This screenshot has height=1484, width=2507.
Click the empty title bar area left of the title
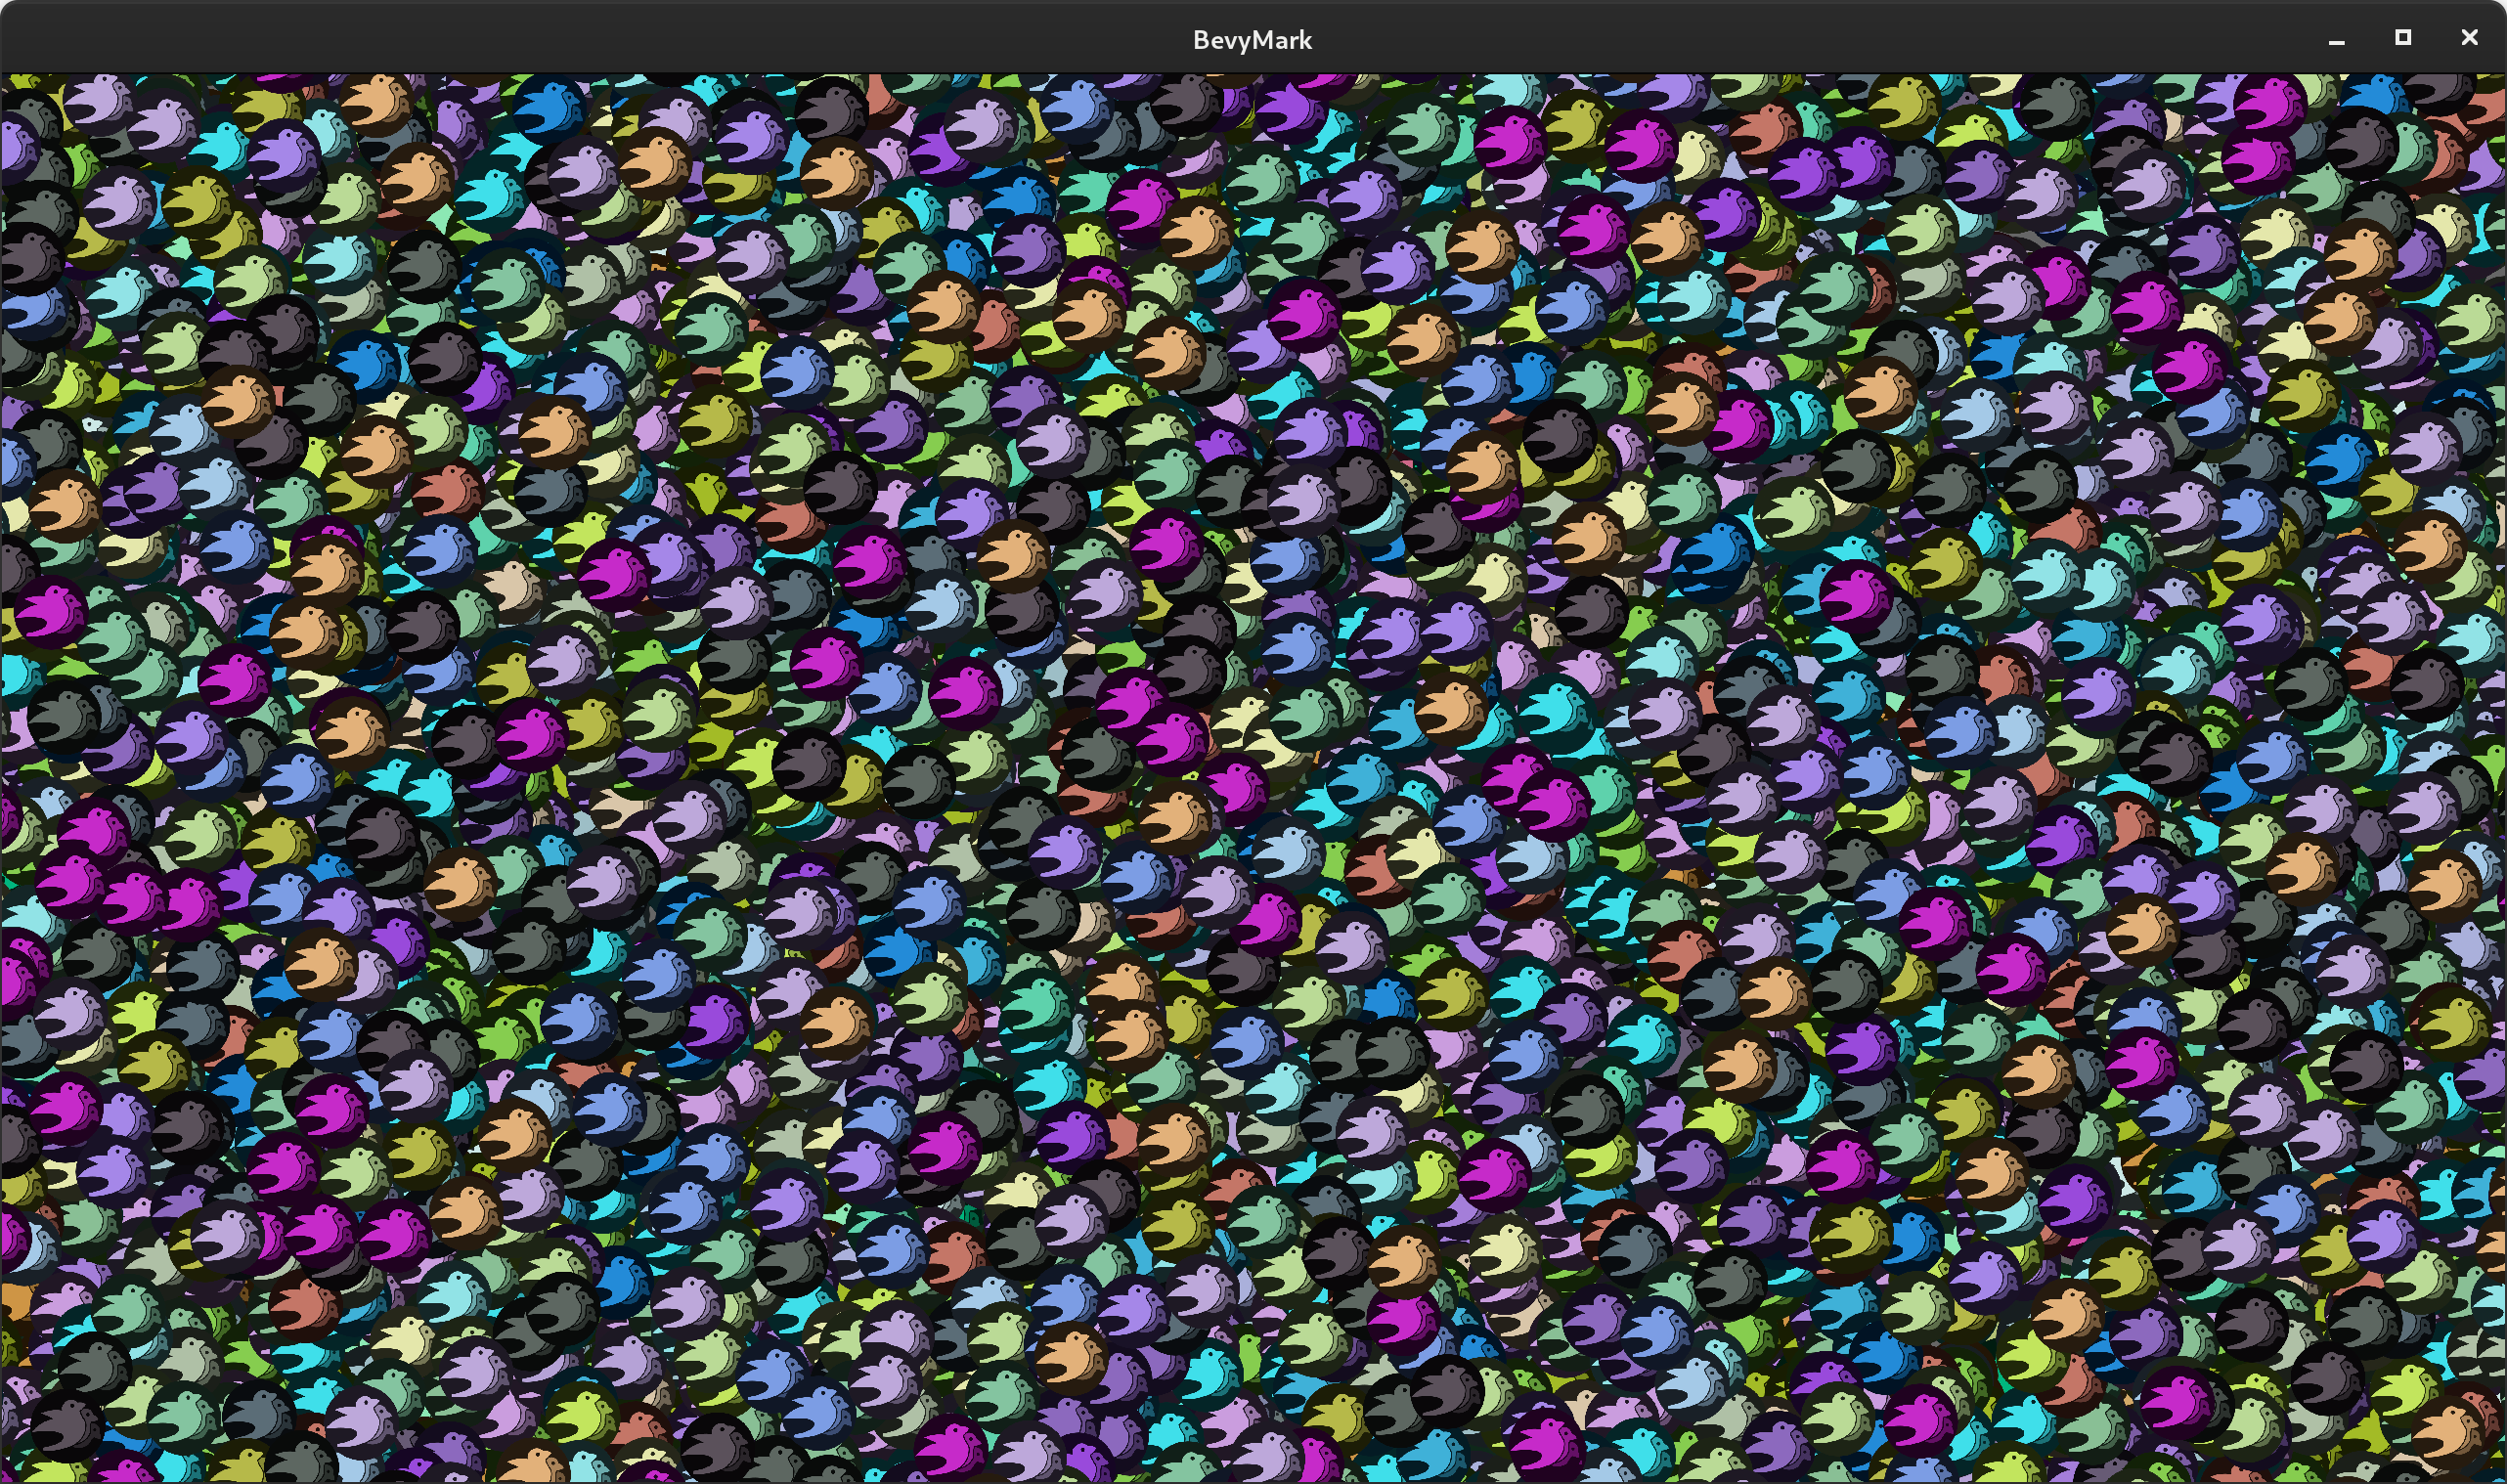600,40
